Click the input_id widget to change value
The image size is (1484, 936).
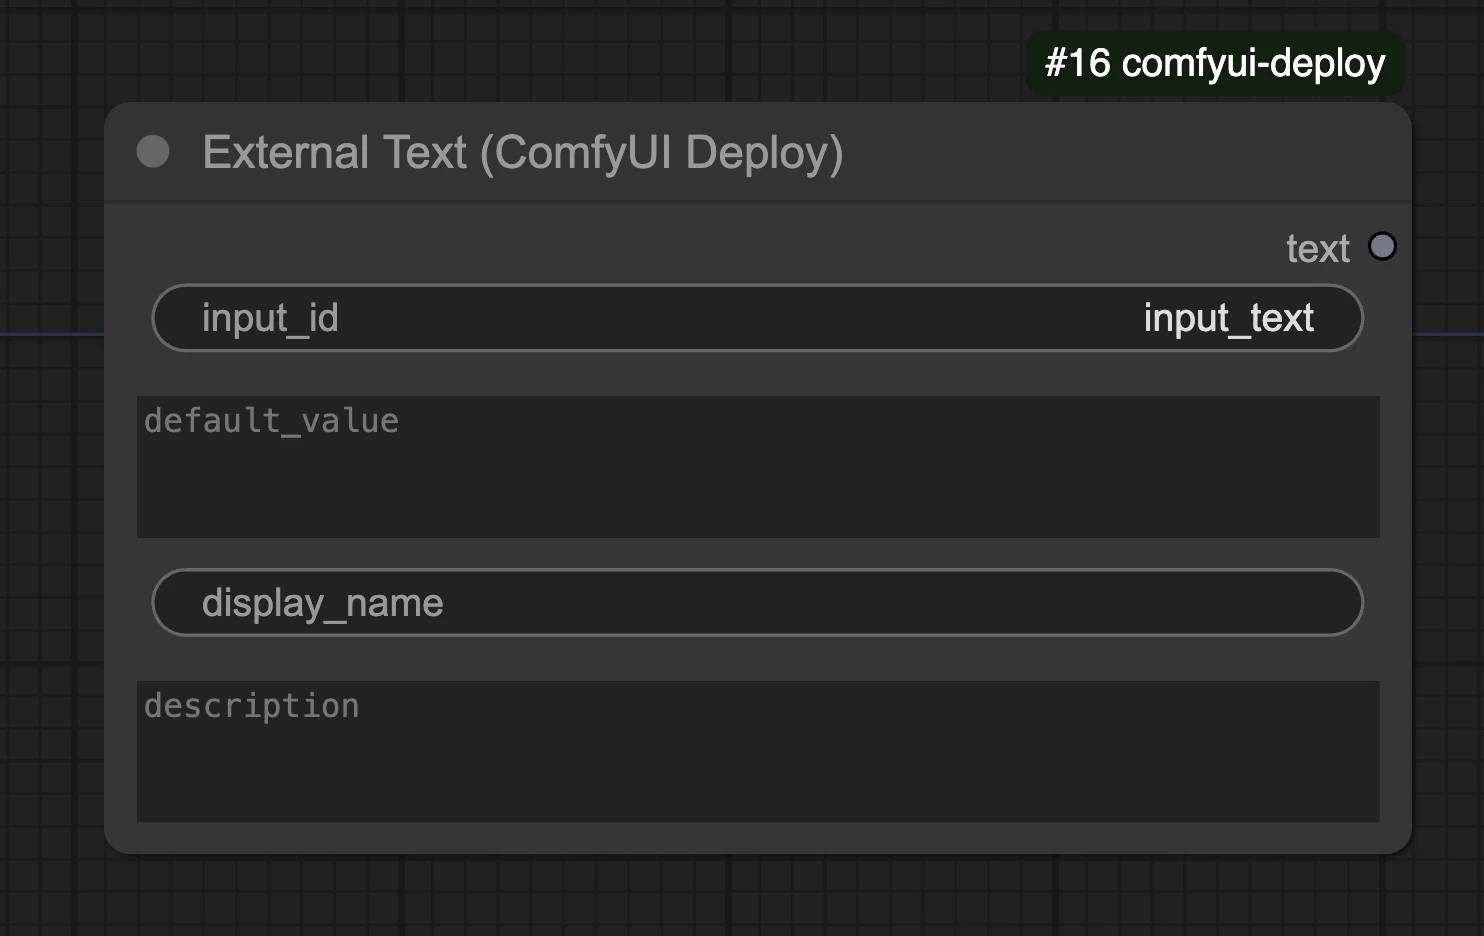pos(757,317)
